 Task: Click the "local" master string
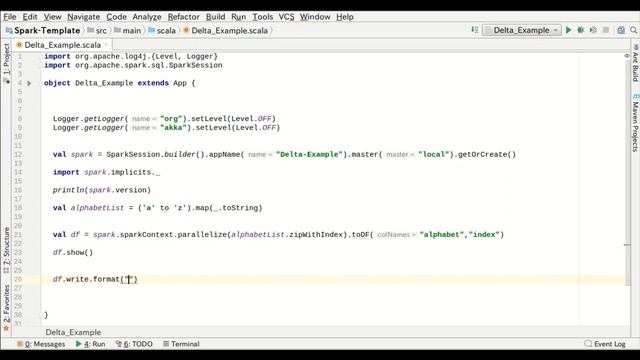[433, 155]
